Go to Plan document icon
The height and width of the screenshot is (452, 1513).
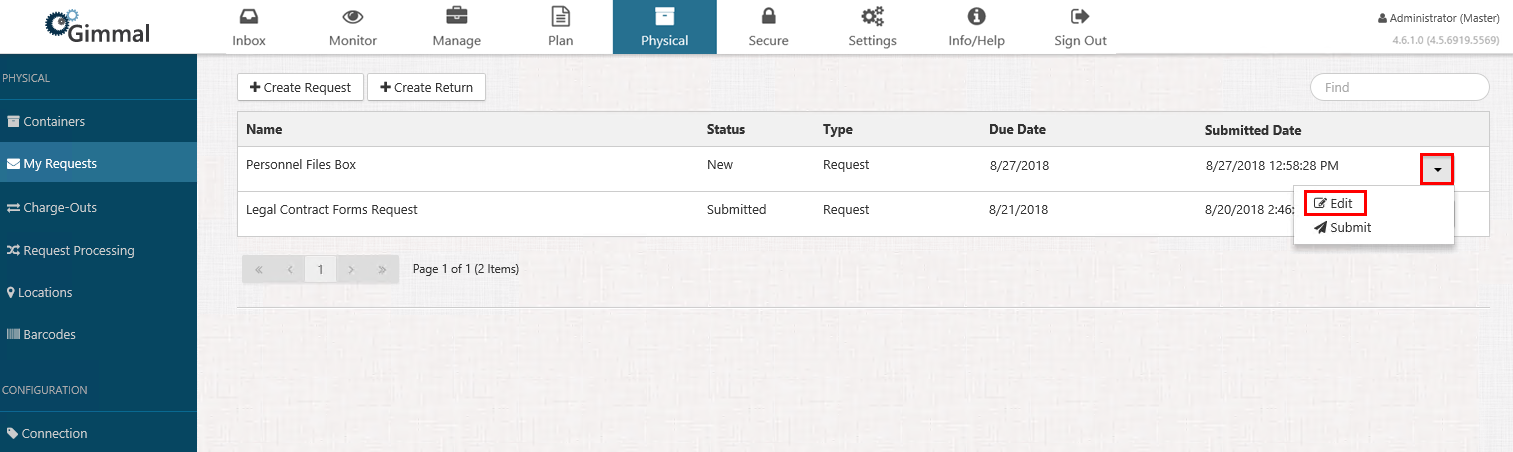tap(561, 17)
